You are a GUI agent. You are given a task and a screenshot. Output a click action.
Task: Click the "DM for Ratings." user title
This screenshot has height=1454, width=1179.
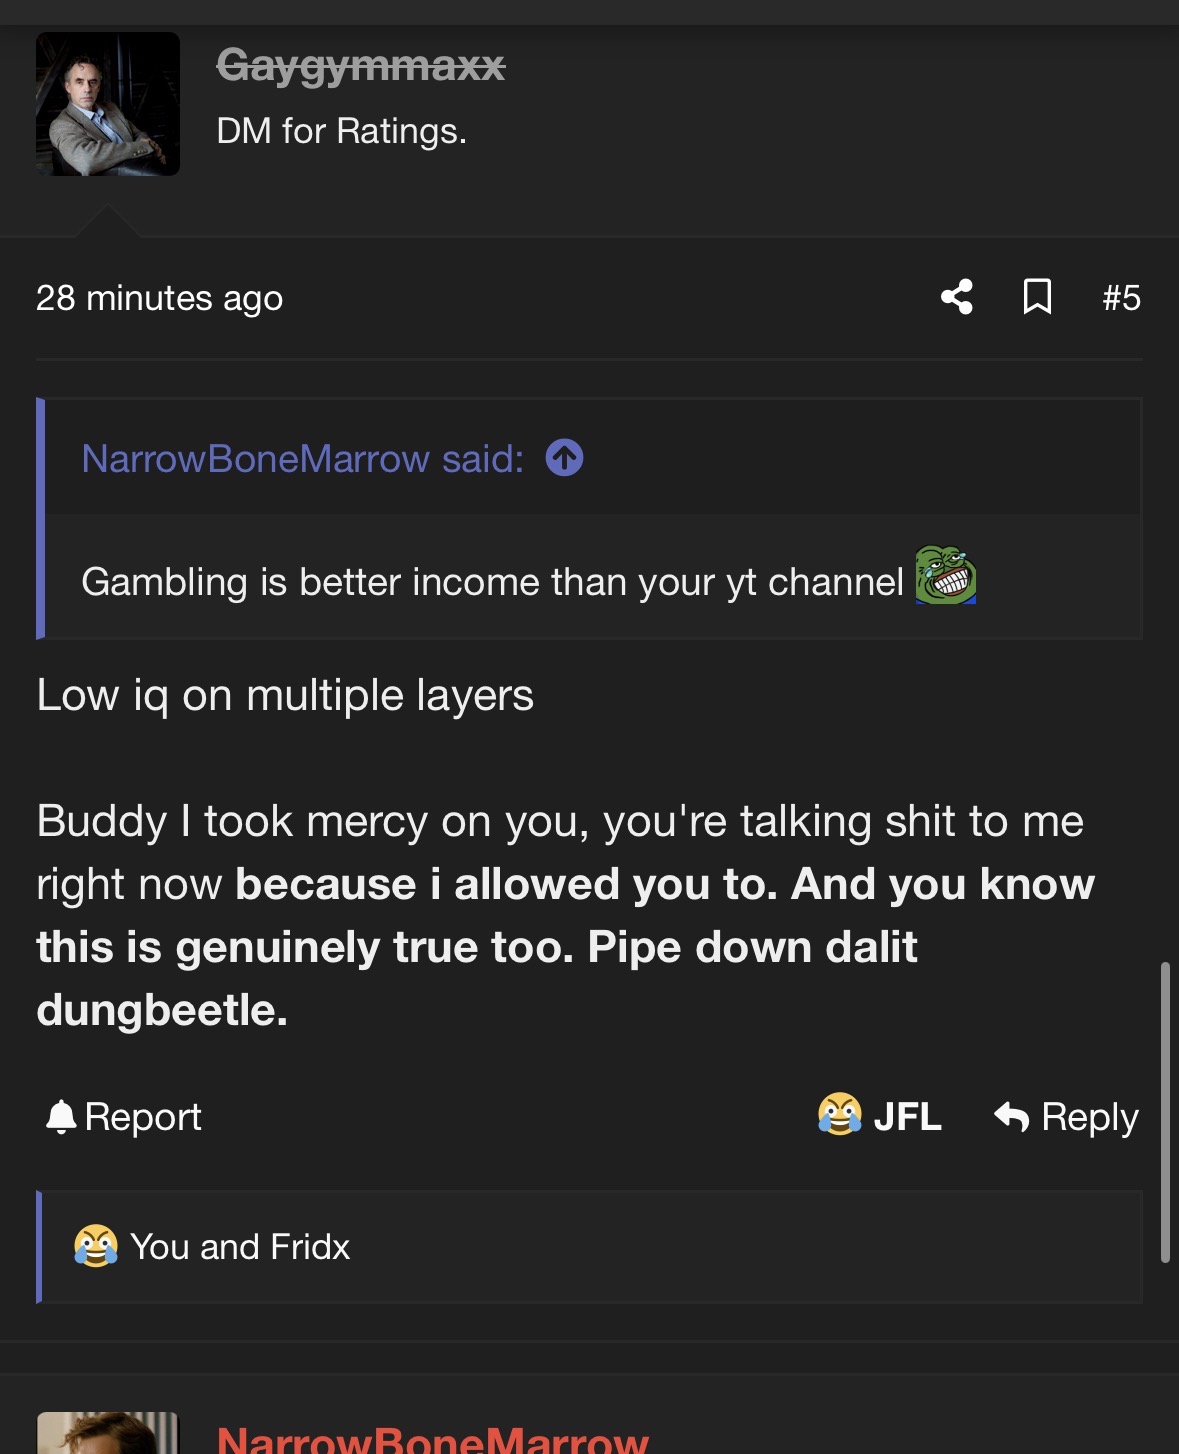[x=341, y=131]
